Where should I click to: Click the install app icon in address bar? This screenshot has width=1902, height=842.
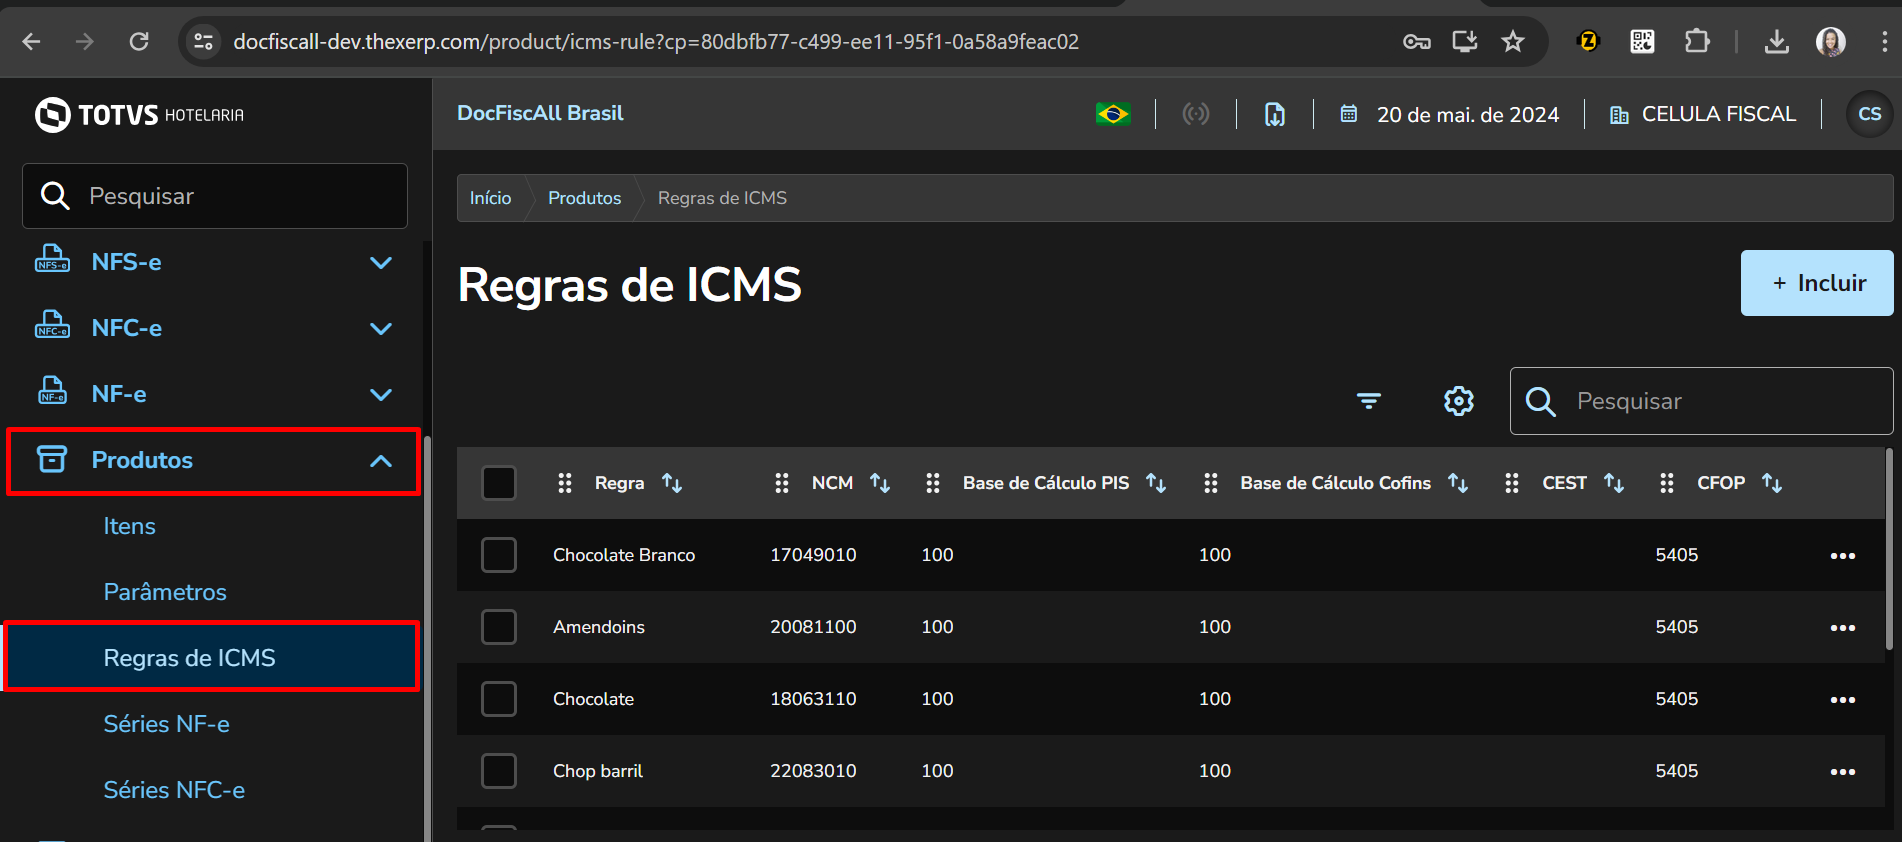click(x=1465, y=41)
